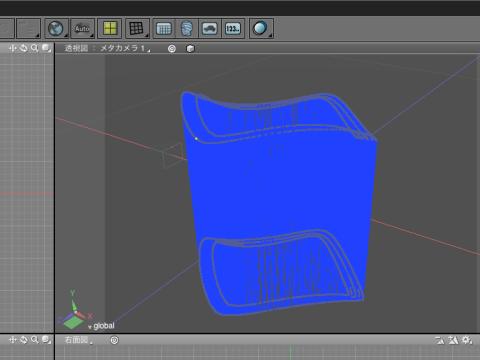Open the 透視図 view type dropdown

pyautogui.click(x=76, y=48)
